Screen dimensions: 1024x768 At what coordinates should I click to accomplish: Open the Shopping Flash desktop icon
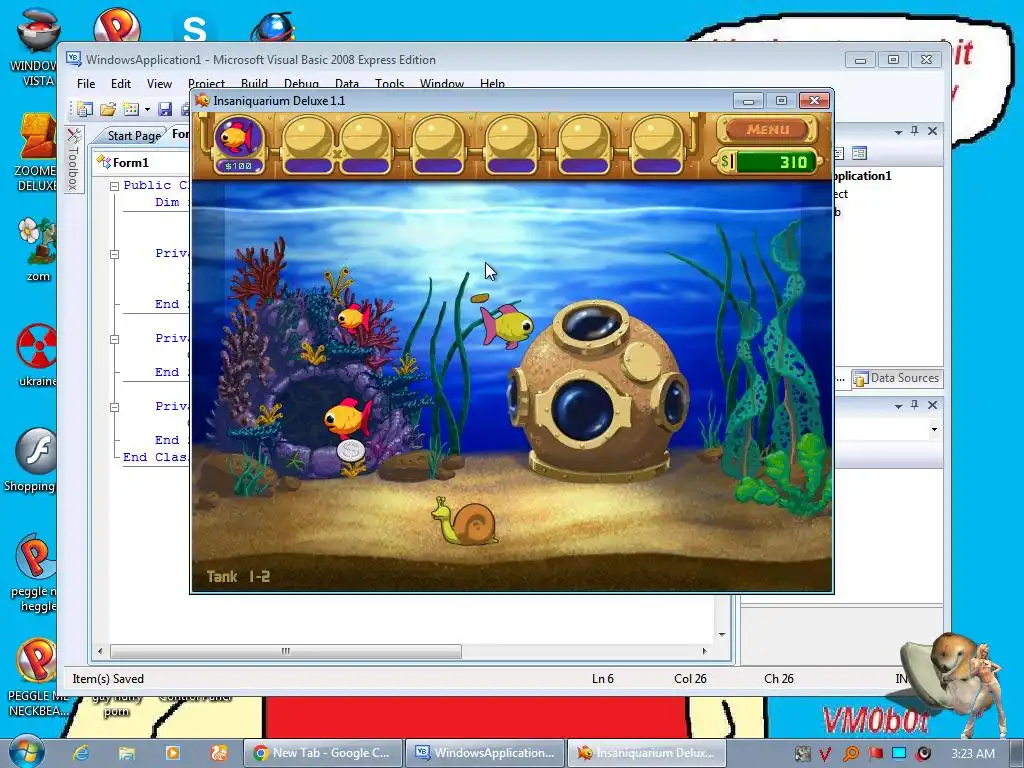pyautogui.click(x=33, y=460)
